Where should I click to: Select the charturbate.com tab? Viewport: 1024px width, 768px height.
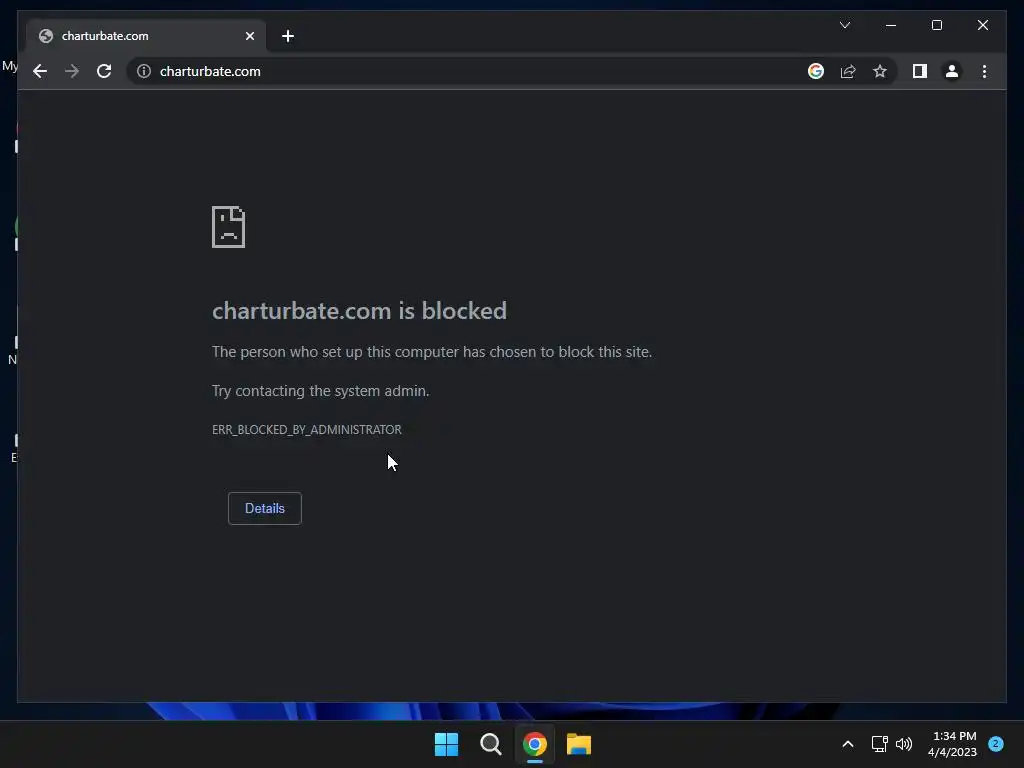point(146,36)
